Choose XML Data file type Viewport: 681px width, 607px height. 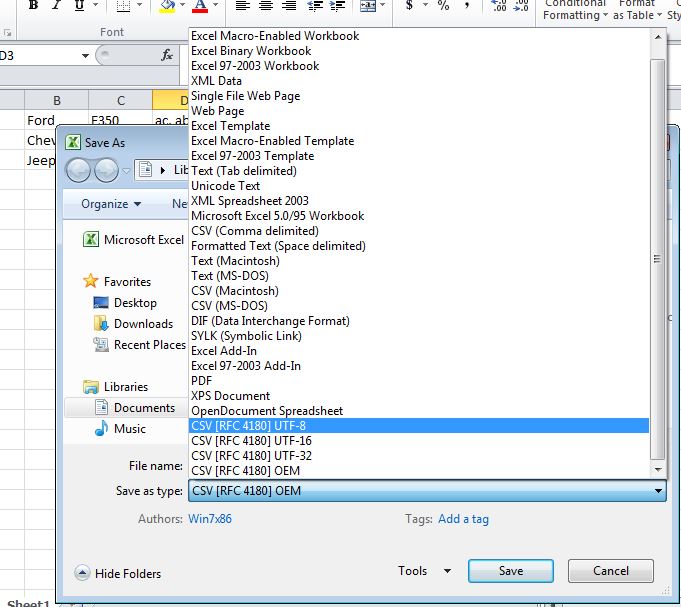pyautogui.click(x=419, y=81)
